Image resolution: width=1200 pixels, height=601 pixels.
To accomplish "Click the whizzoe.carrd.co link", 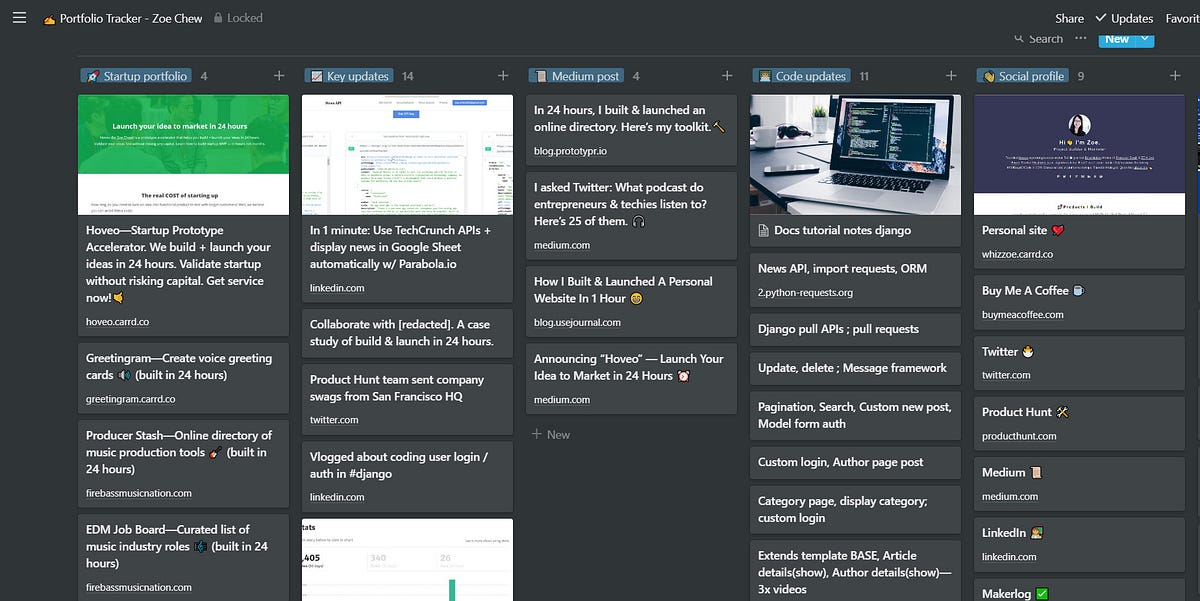I will 1017,255.
